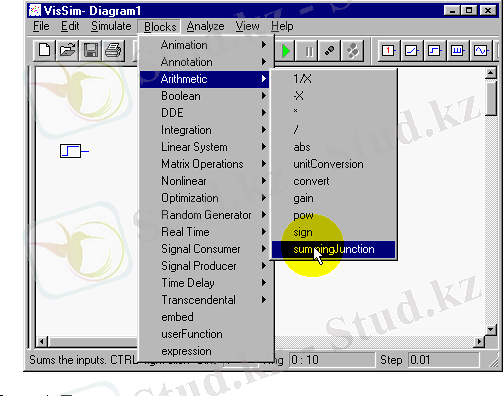Viewport: 503px width, 396px height.
Task: Insert a step block from toolbar
Action: tap(435, 51)
